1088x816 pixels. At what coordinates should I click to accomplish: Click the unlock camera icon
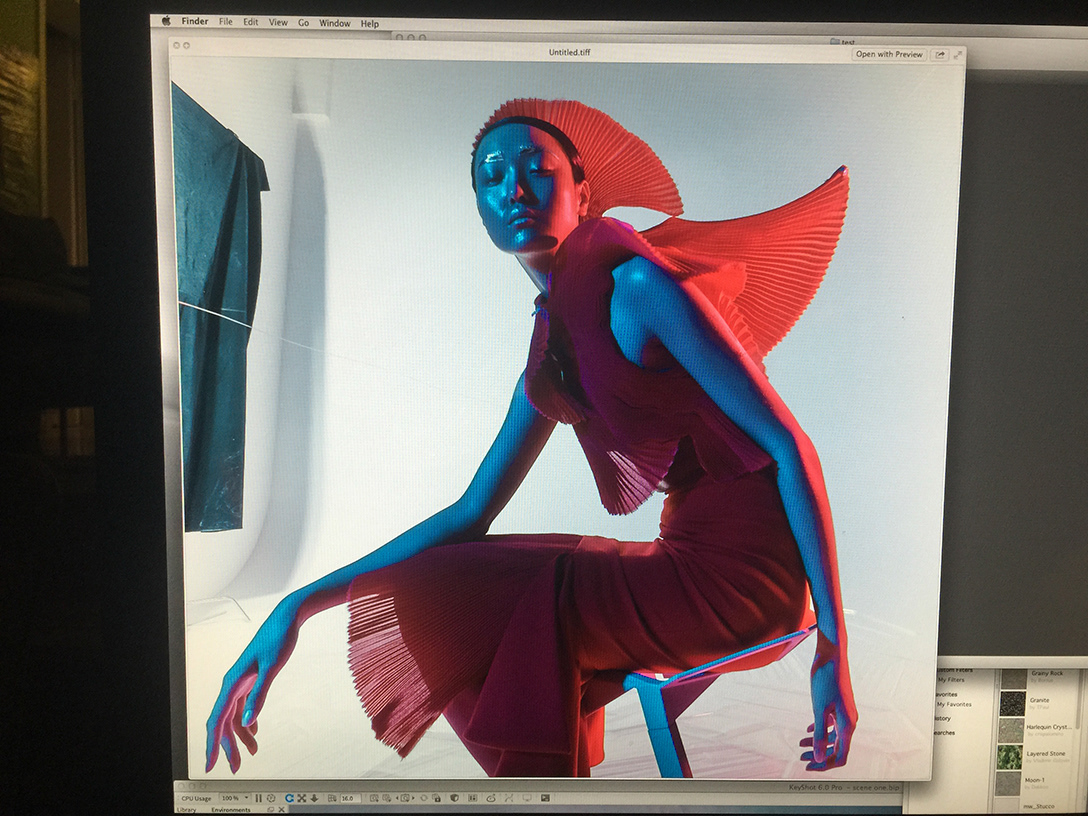(424, 799)
